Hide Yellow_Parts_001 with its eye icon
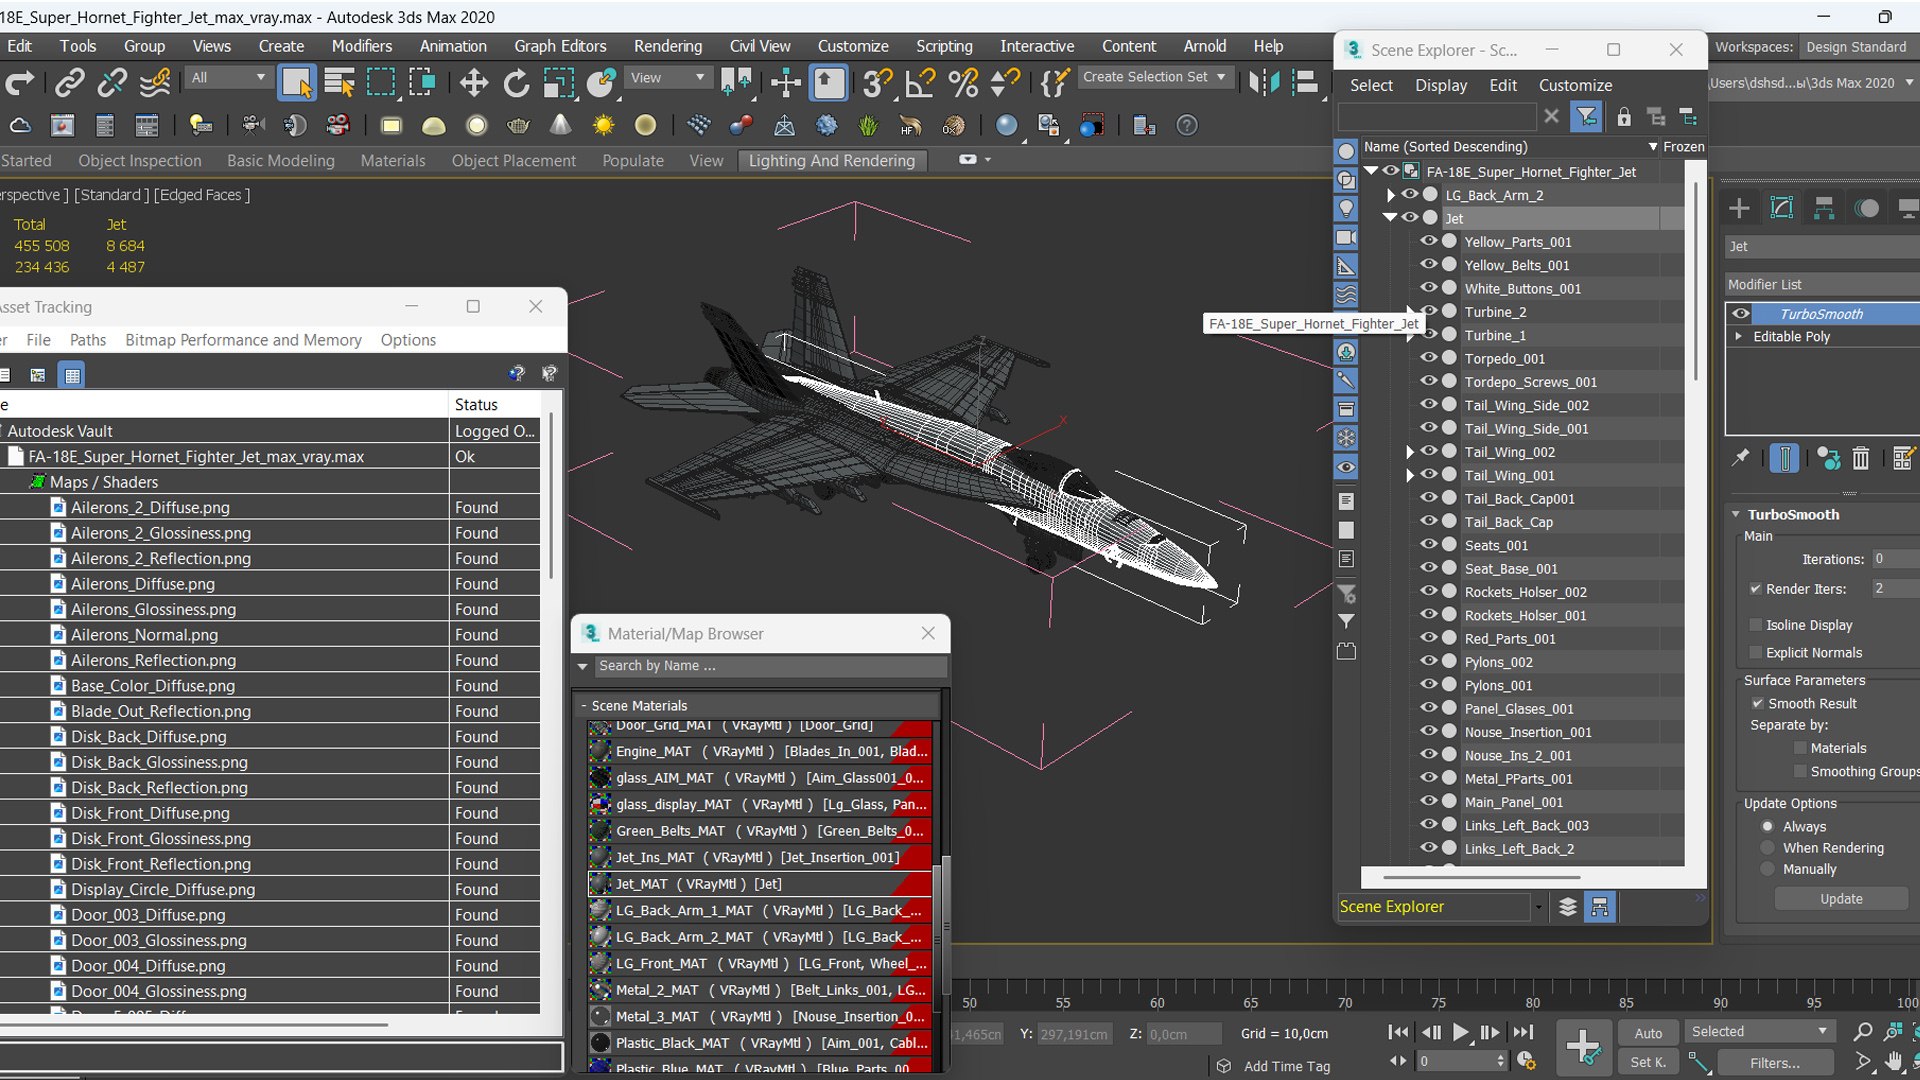This screenshot has width=1920, height=1080. 1428,241
